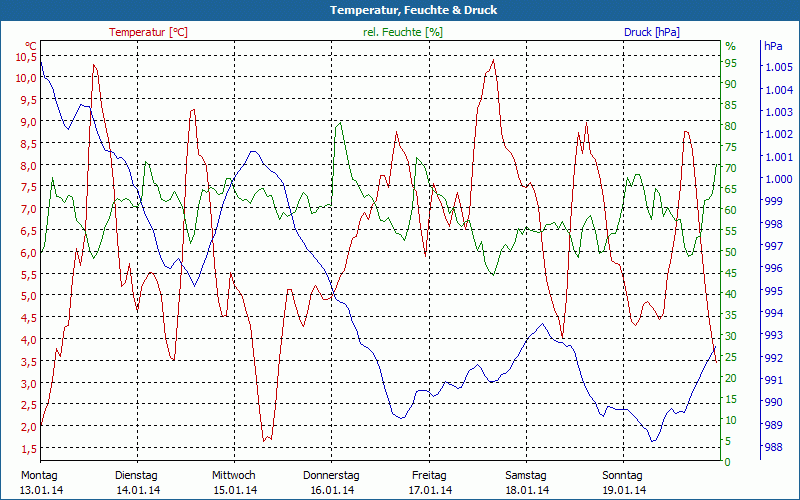
Task: Select the blue Druck [hPa] legend label
Action: point(651,32)
